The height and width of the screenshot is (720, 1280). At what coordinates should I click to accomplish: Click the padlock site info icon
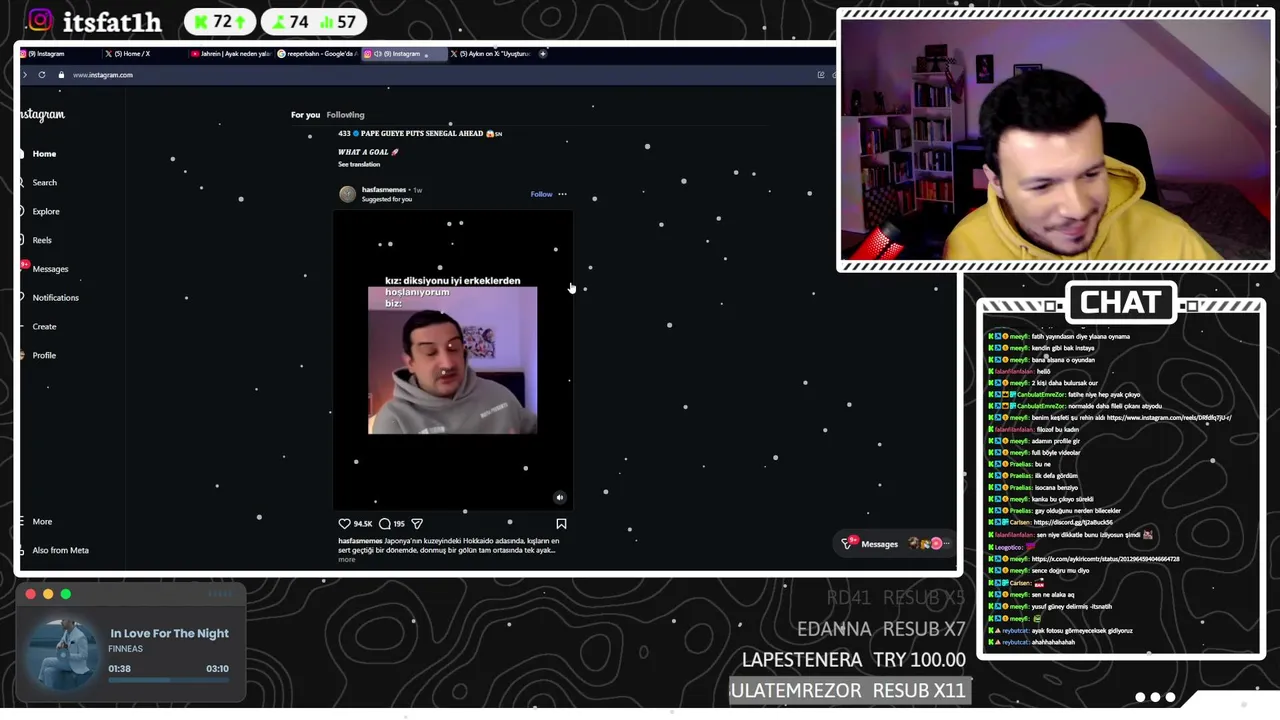coord(61,75)
